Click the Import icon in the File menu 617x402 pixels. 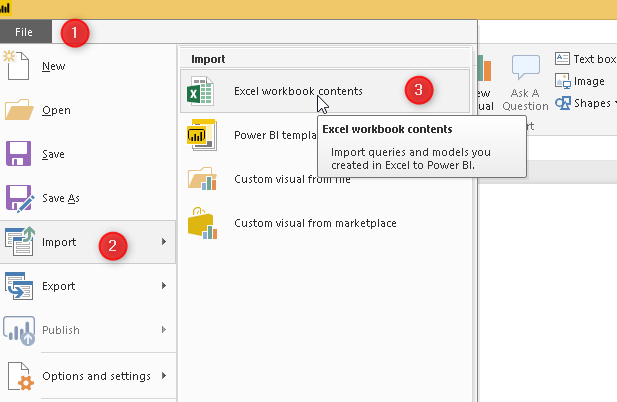20,242
